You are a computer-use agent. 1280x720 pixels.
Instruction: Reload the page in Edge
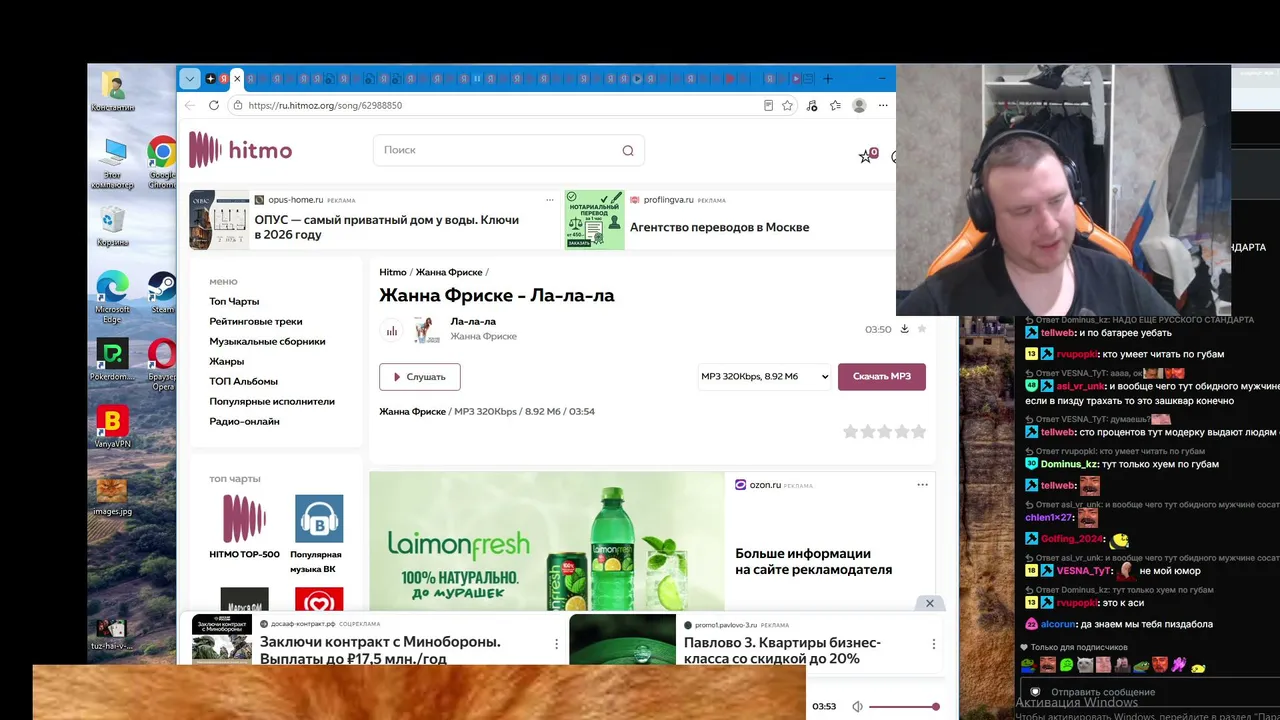[213, 105]
